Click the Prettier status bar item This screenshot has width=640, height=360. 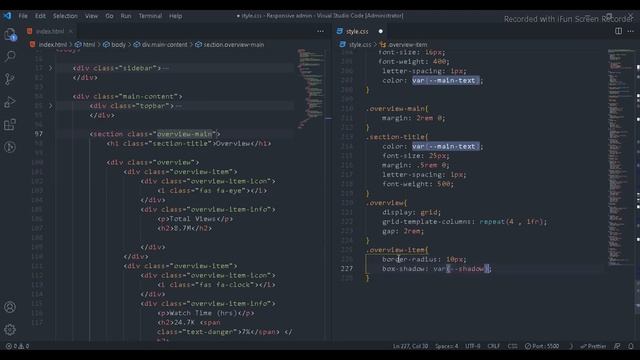coord(593,346)
